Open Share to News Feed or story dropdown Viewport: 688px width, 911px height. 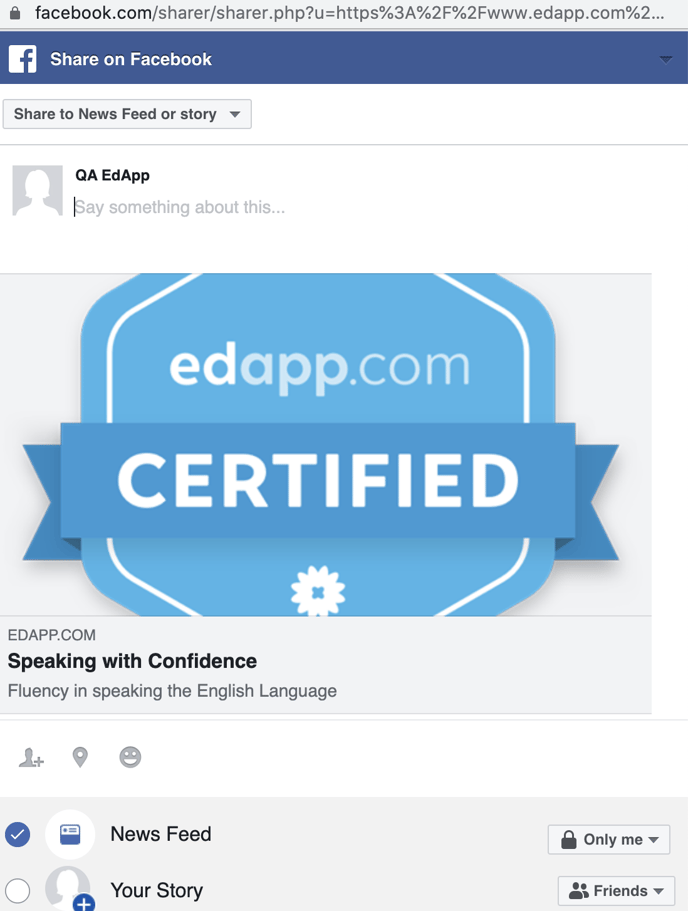pyautogui.click(x=127, y=114)
